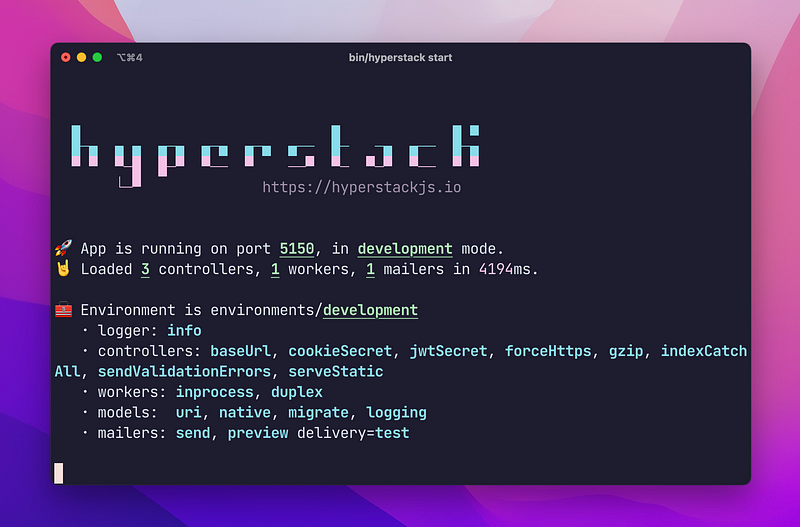Click the 'test' delivery value

pyautogui.click(x=392, y=433)
